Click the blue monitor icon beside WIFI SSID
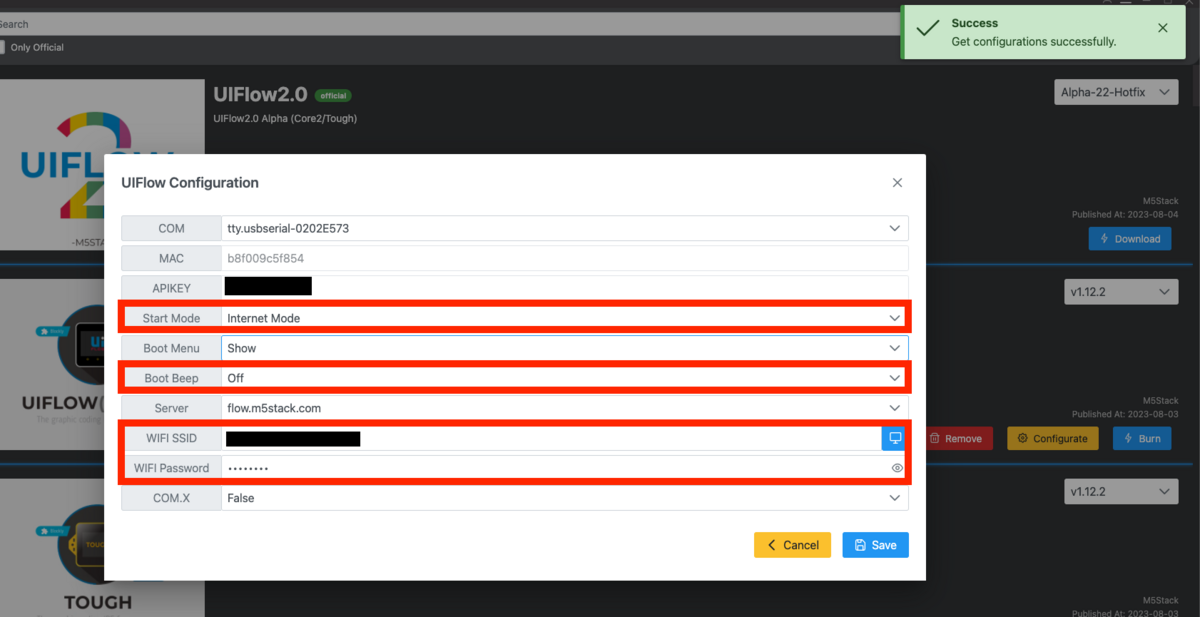The height and width of the screenshot is (617, 1200). [x=895, y=438]
